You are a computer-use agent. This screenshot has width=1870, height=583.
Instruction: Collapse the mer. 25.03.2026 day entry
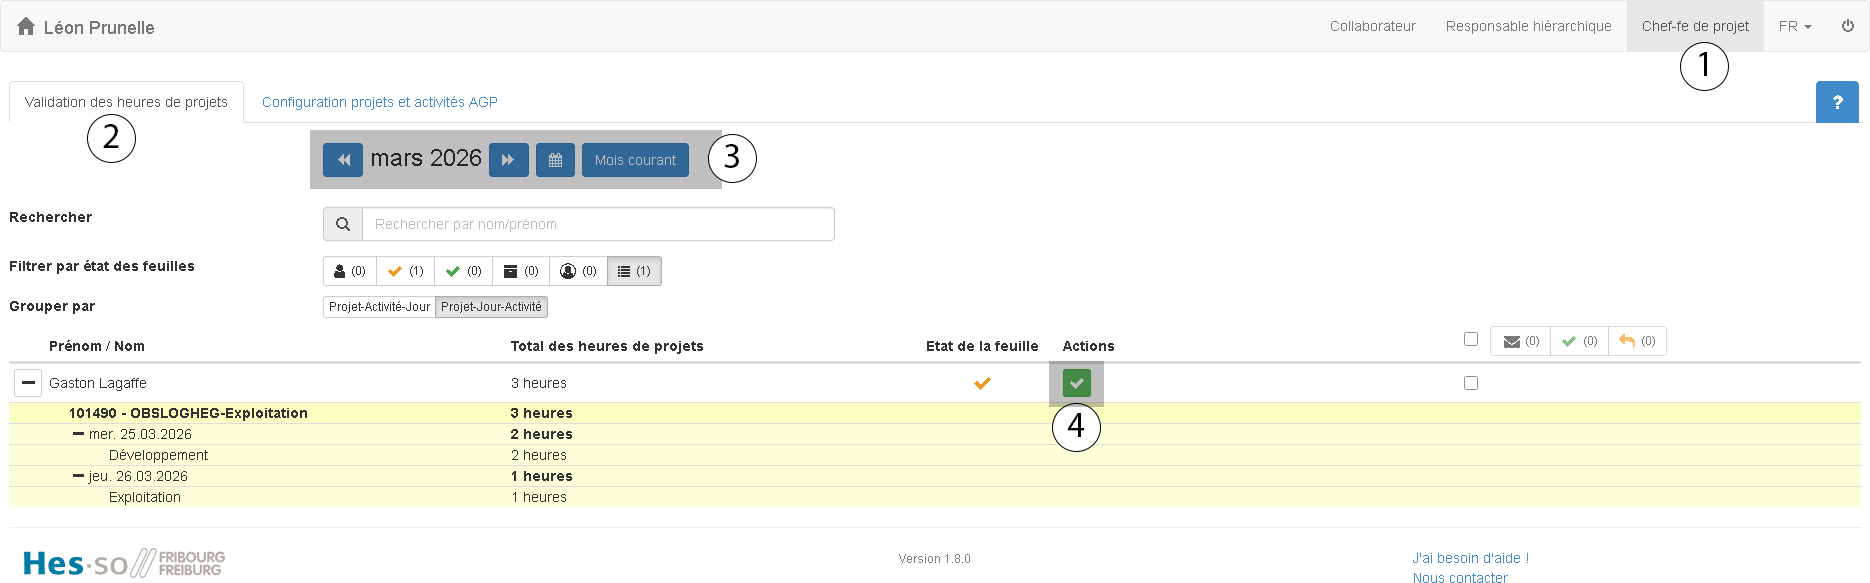pos(78,434)
